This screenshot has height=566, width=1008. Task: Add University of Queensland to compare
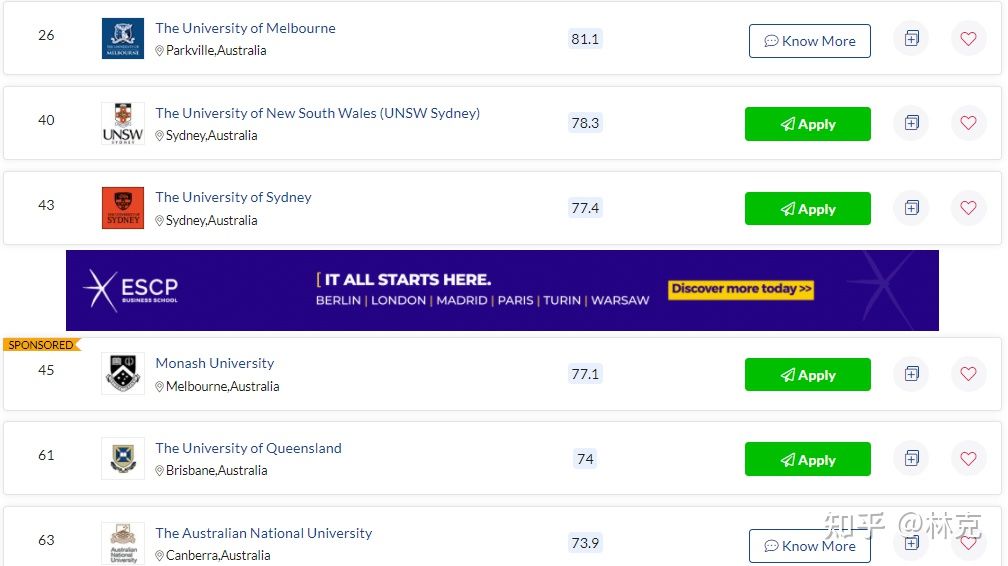click(912, 459)
